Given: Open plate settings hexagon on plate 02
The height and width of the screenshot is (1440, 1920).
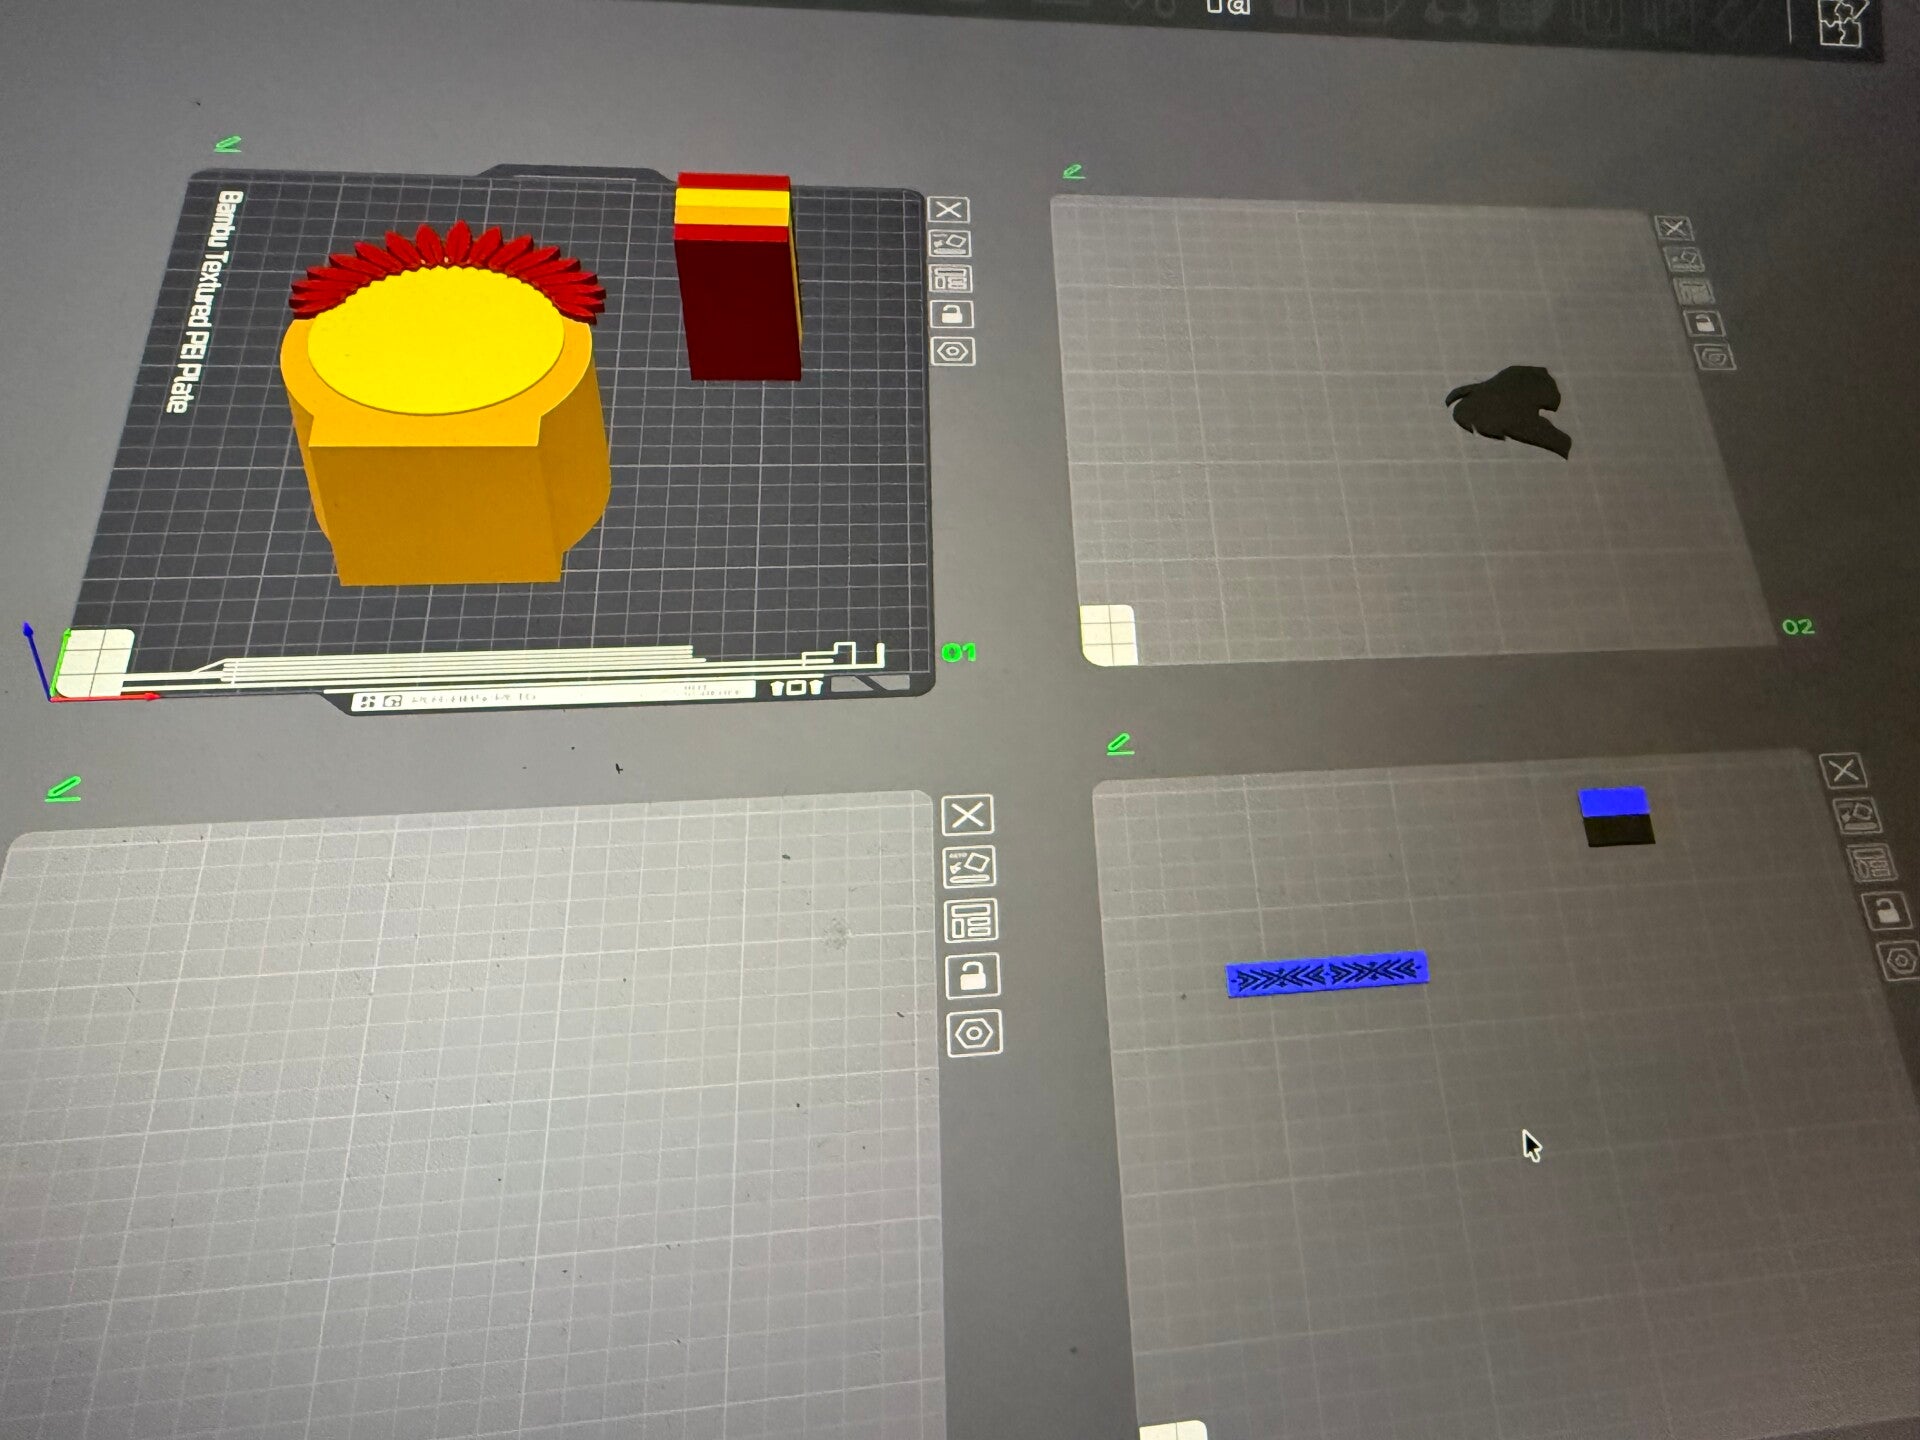Looking at the screenshot, I should click(x=1715, y=357).
